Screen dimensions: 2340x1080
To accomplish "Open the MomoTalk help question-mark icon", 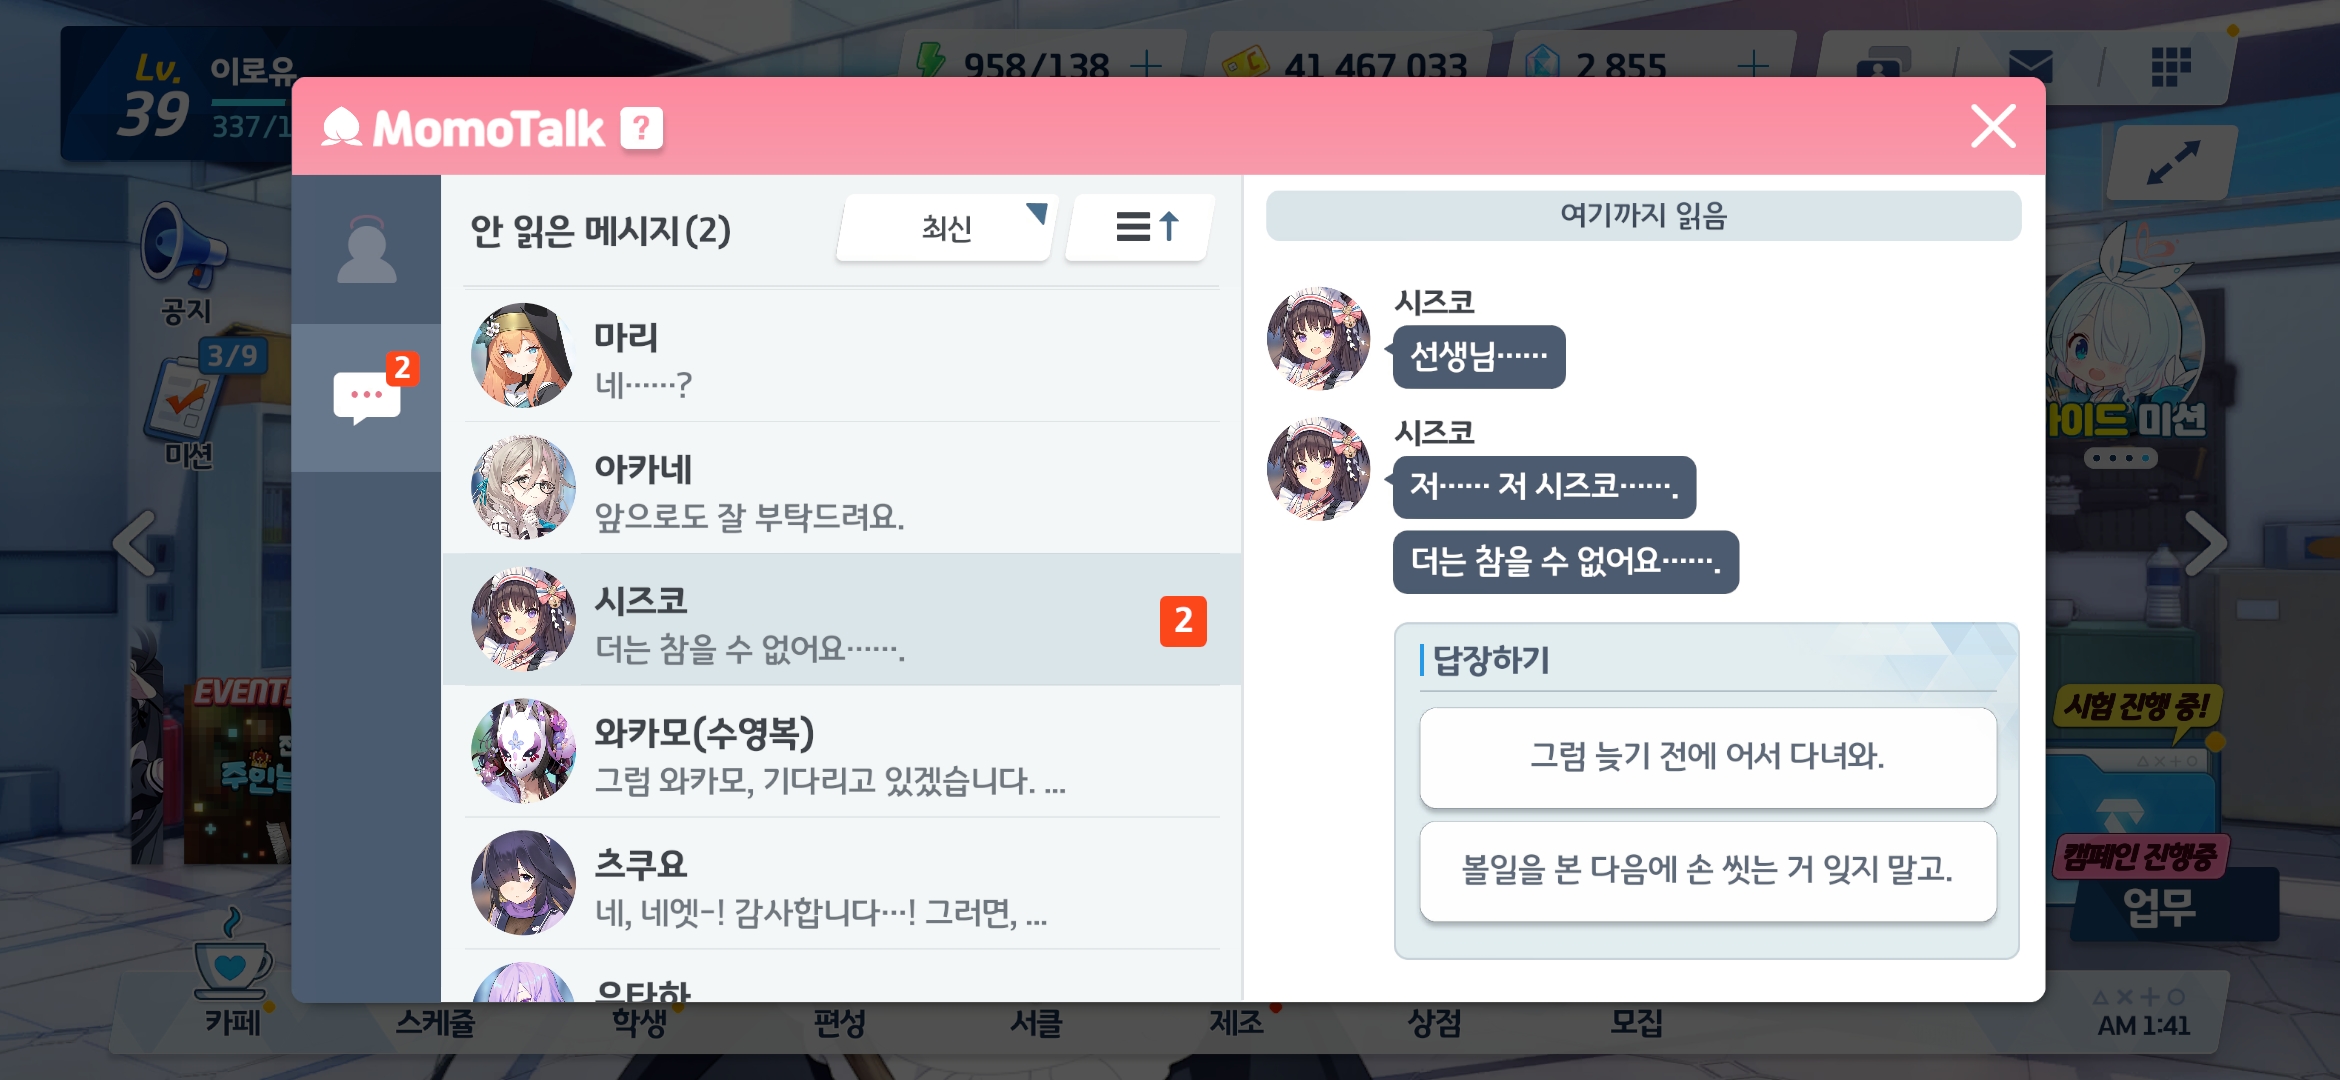I will [x=641, y=129].
